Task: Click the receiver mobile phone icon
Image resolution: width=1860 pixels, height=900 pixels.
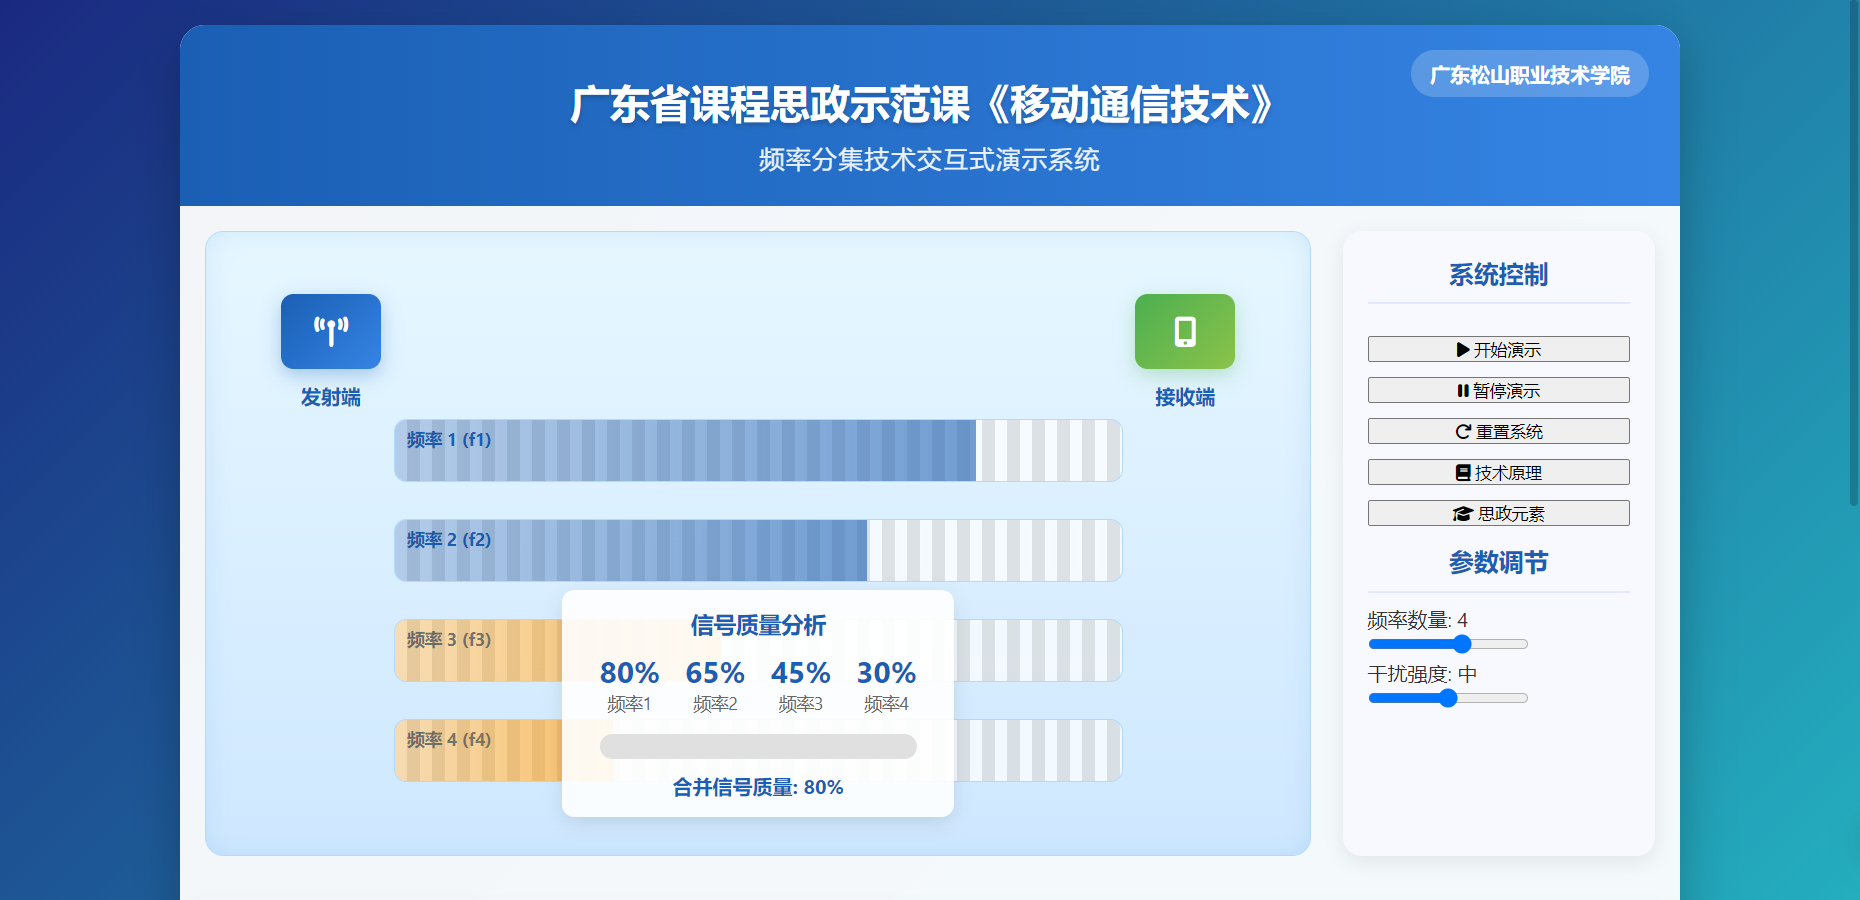Action: tap(1185, 331)
